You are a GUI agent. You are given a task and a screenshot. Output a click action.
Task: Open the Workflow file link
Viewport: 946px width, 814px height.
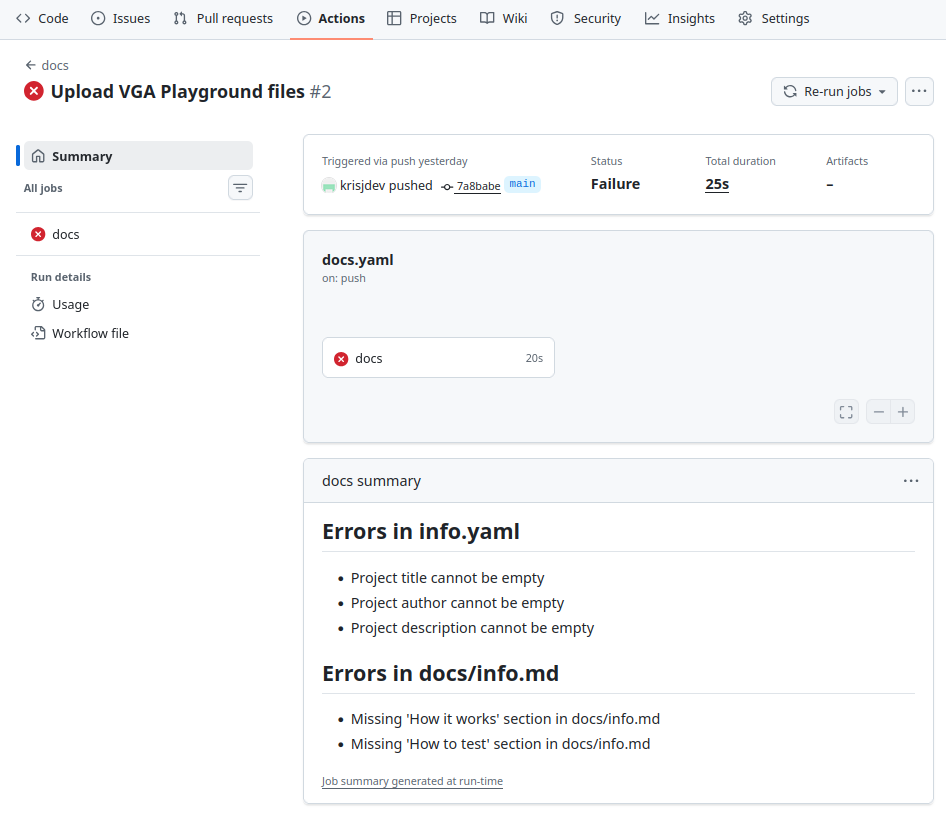point(90,333)
